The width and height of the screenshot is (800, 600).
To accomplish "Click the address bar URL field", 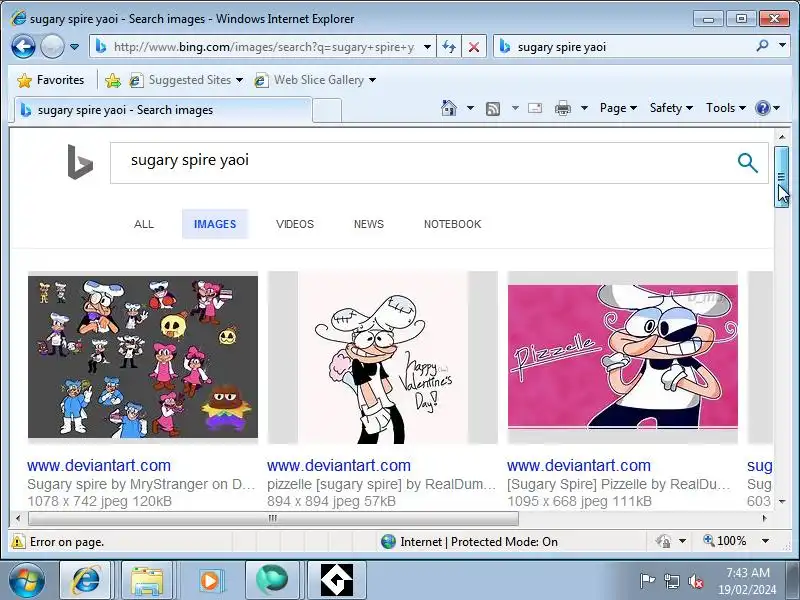I will (x=264, y=47).
